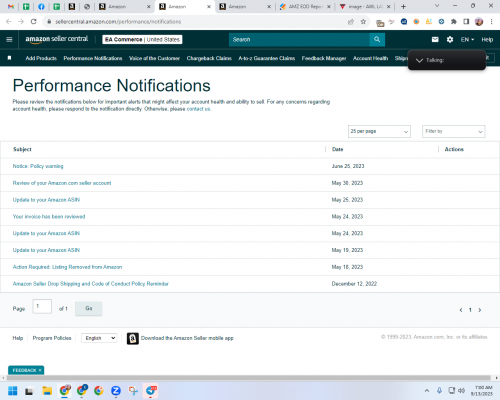500x400 pixels.
Task: Change the English footer language dropdown
Action: click(99, 338)
